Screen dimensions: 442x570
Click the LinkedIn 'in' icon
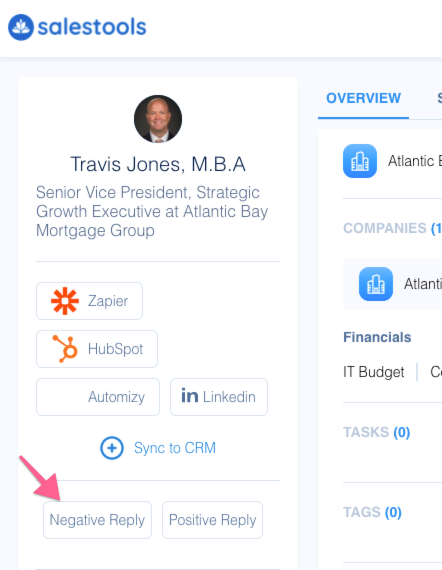click(x=190, y=396)
